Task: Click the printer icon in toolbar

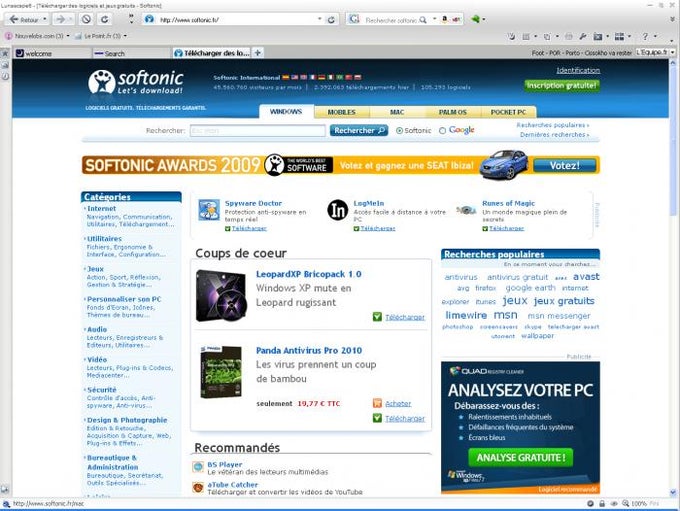Action: [x=569, y=36]
